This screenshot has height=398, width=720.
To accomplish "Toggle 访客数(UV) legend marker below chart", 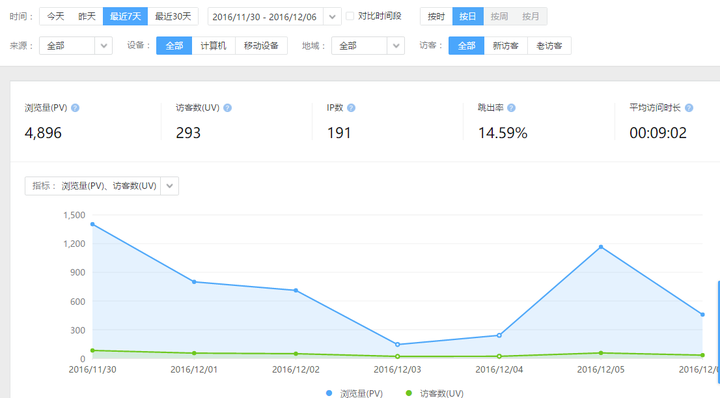I will (x=409, y=393).
